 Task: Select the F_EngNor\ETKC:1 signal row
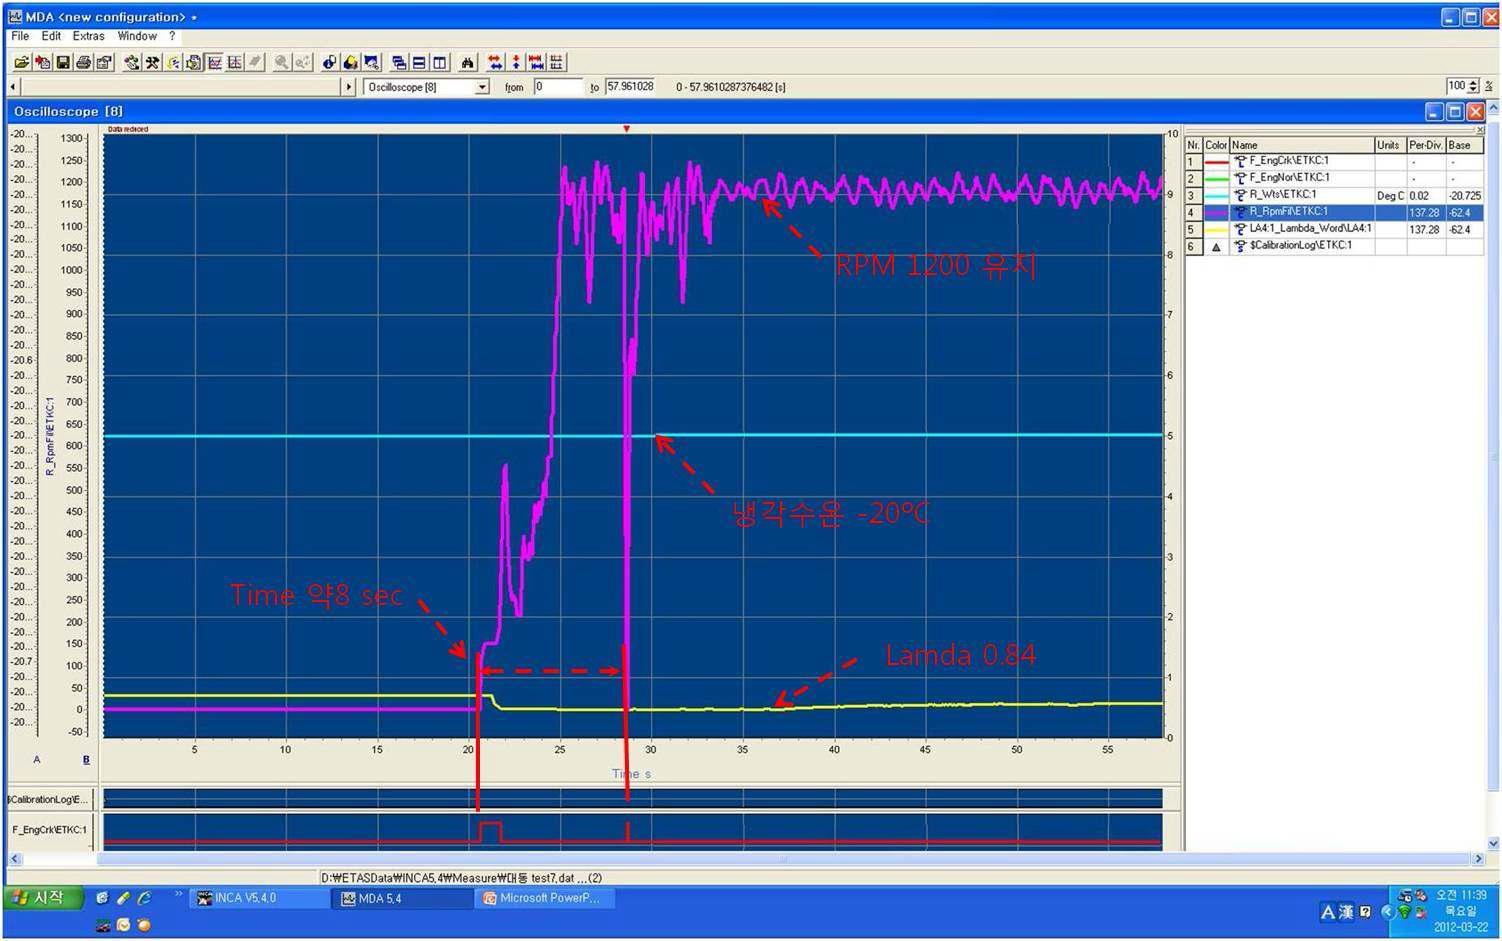click(x=1334, y=178)
